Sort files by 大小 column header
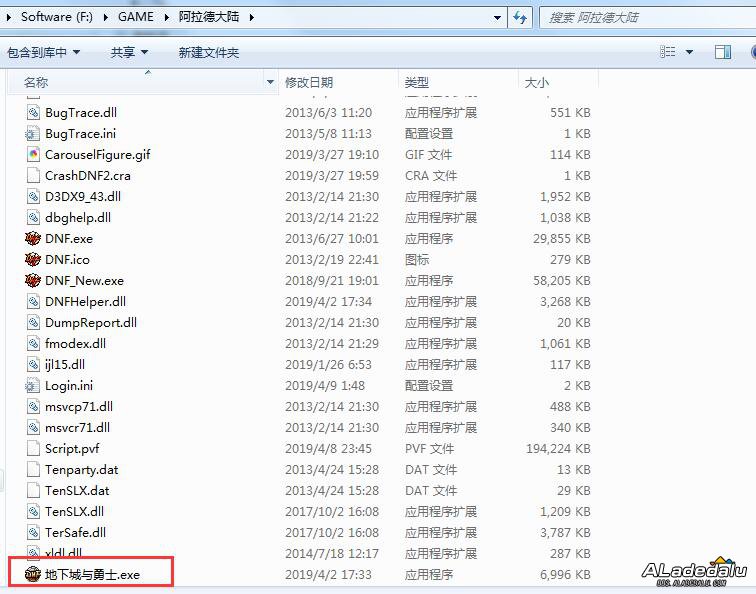This screenshot has width=756, height=594. [x=536, y=82]
